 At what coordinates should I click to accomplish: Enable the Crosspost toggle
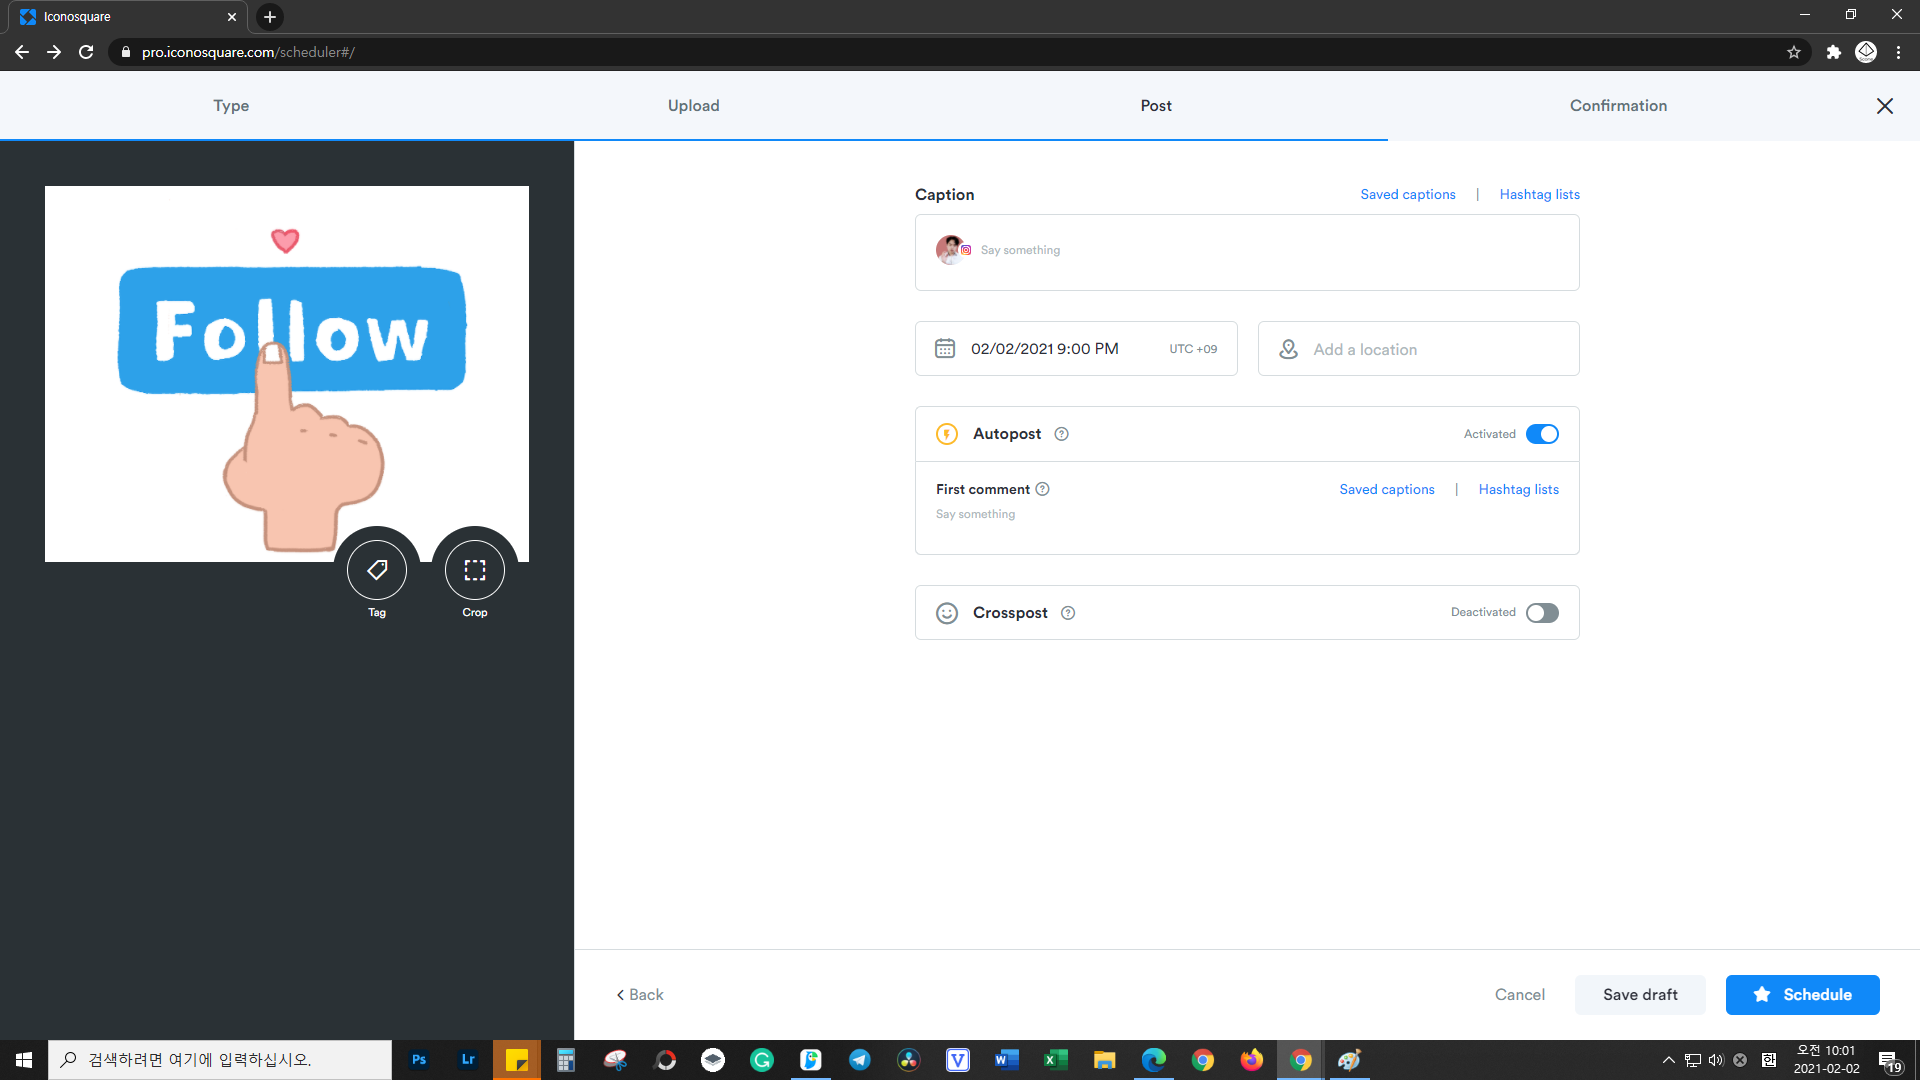pos(1542,613)
